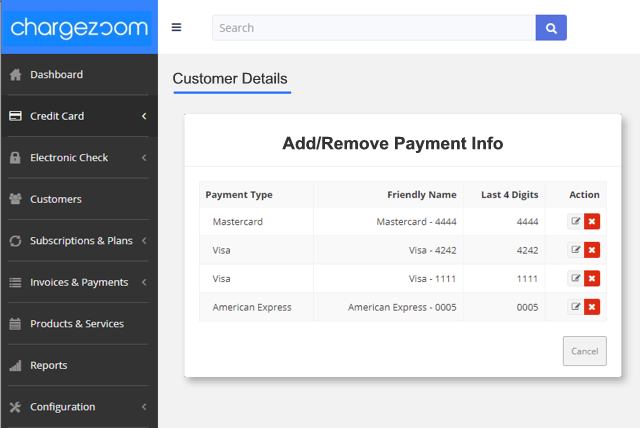This screenshot has width=640, height=428.
Task: Click the Subscriptions & Plans refresh icon
Action: [x=16, y=241]
